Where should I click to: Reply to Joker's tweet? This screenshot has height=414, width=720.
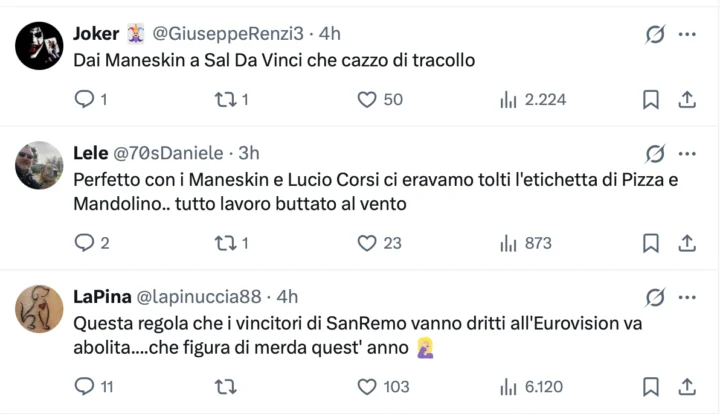(84, 99)
